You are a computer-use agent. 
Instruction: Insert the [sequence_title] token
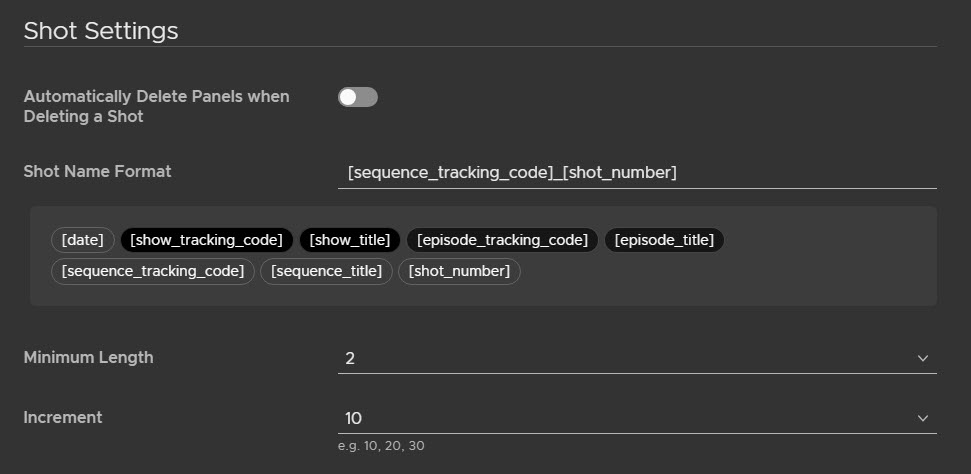(326, 271)
